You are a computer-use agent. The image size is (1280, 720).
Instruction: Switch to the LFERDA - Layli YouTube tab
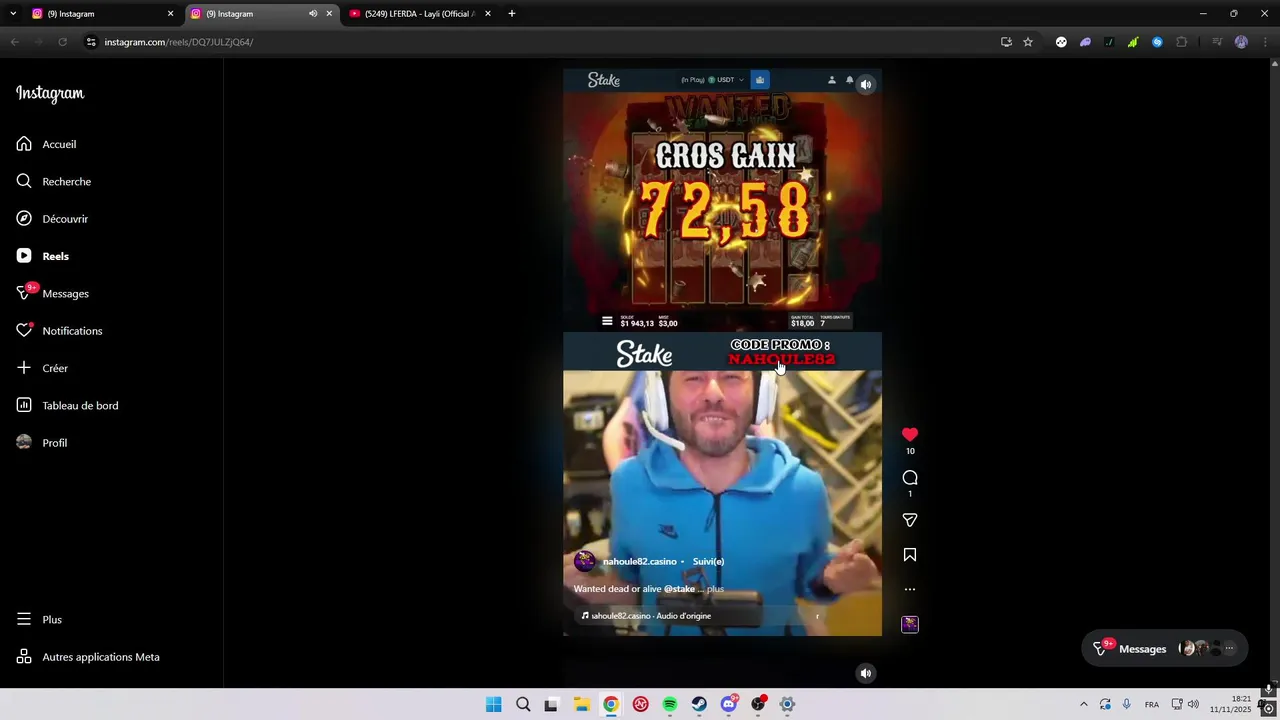(418, 14)
